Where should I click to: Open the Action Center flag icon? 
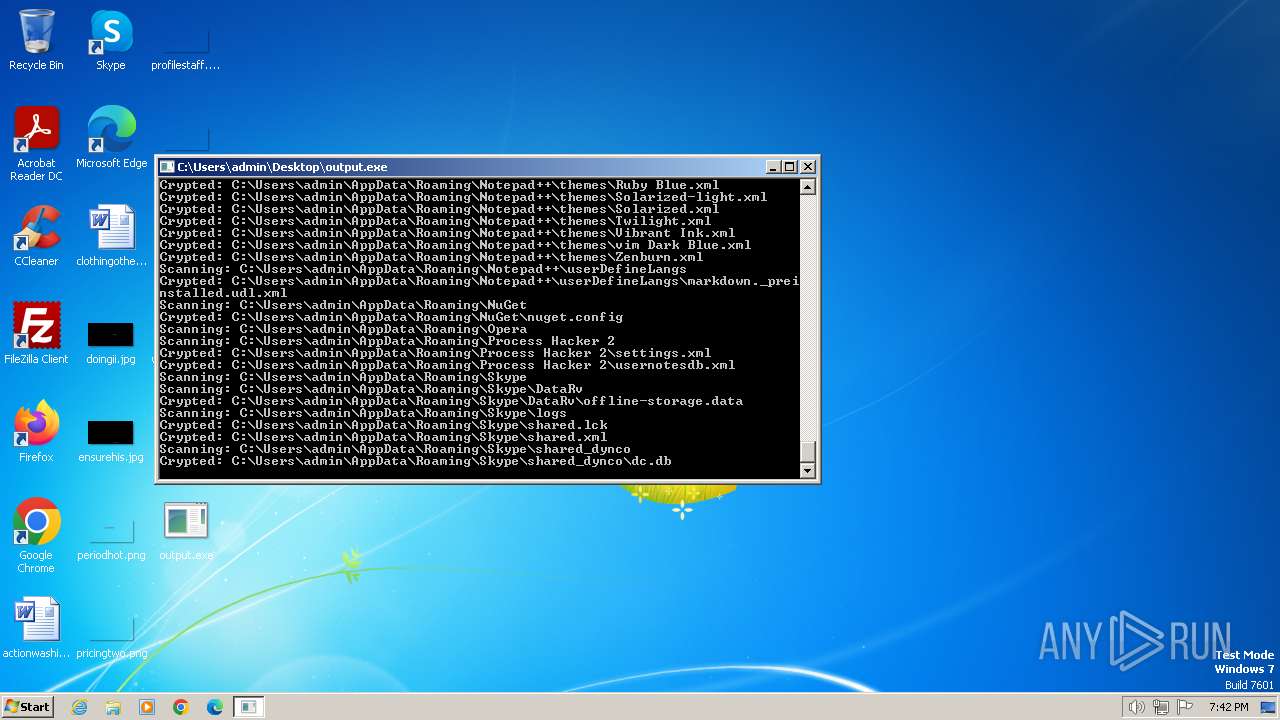[1185, 707]
